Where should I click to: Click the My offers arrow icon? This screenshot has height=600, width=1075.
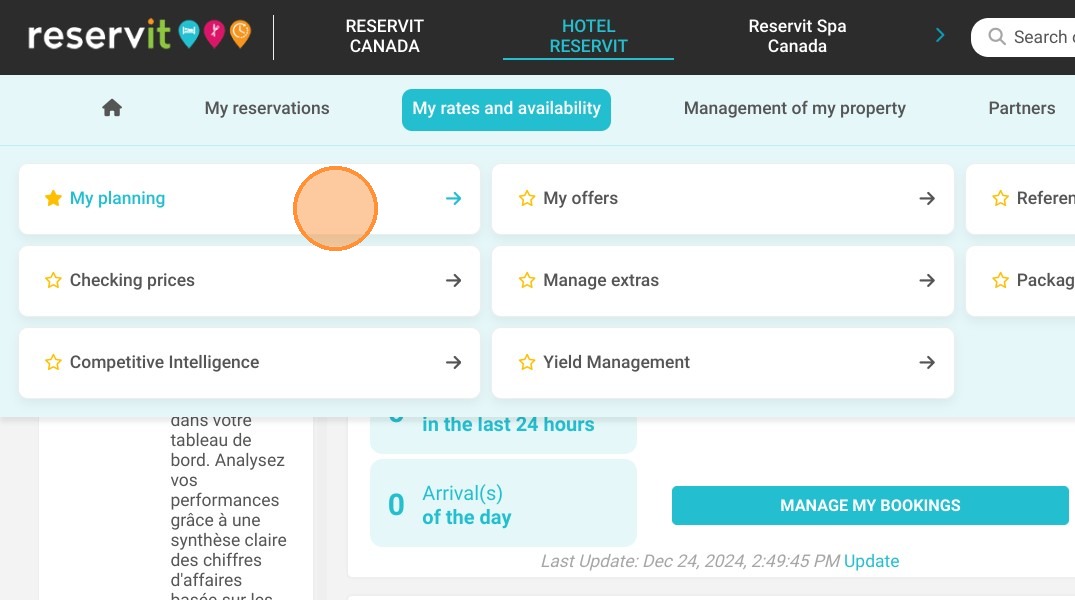pyautogui.click(x=927, y=198)
